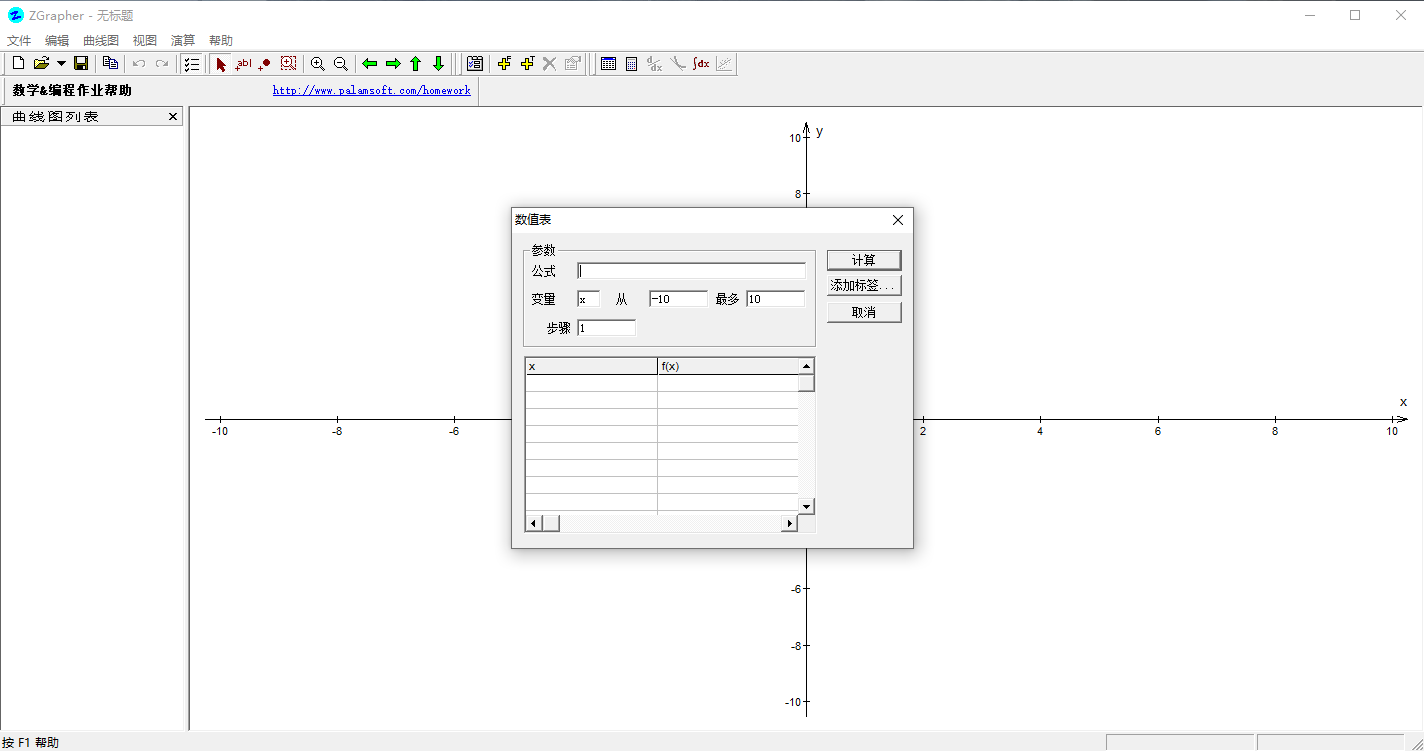Click the zoom out magnifier icon

point(340,64)
